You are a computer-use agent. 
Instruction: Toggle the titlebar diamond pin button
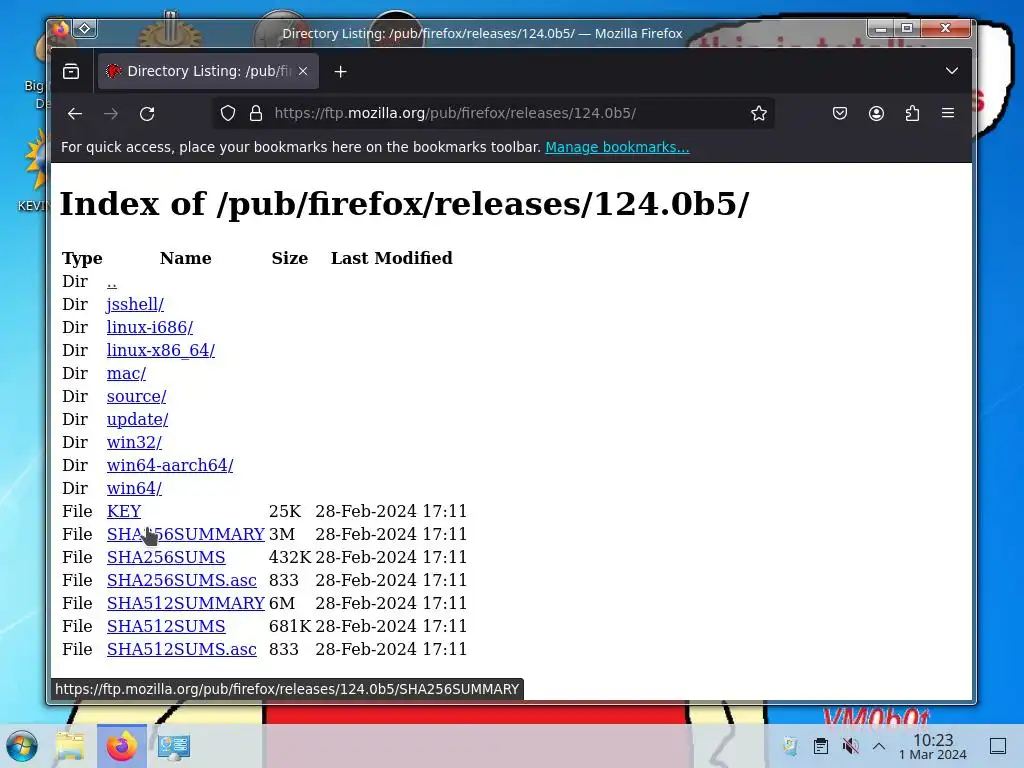coord(85,29)
